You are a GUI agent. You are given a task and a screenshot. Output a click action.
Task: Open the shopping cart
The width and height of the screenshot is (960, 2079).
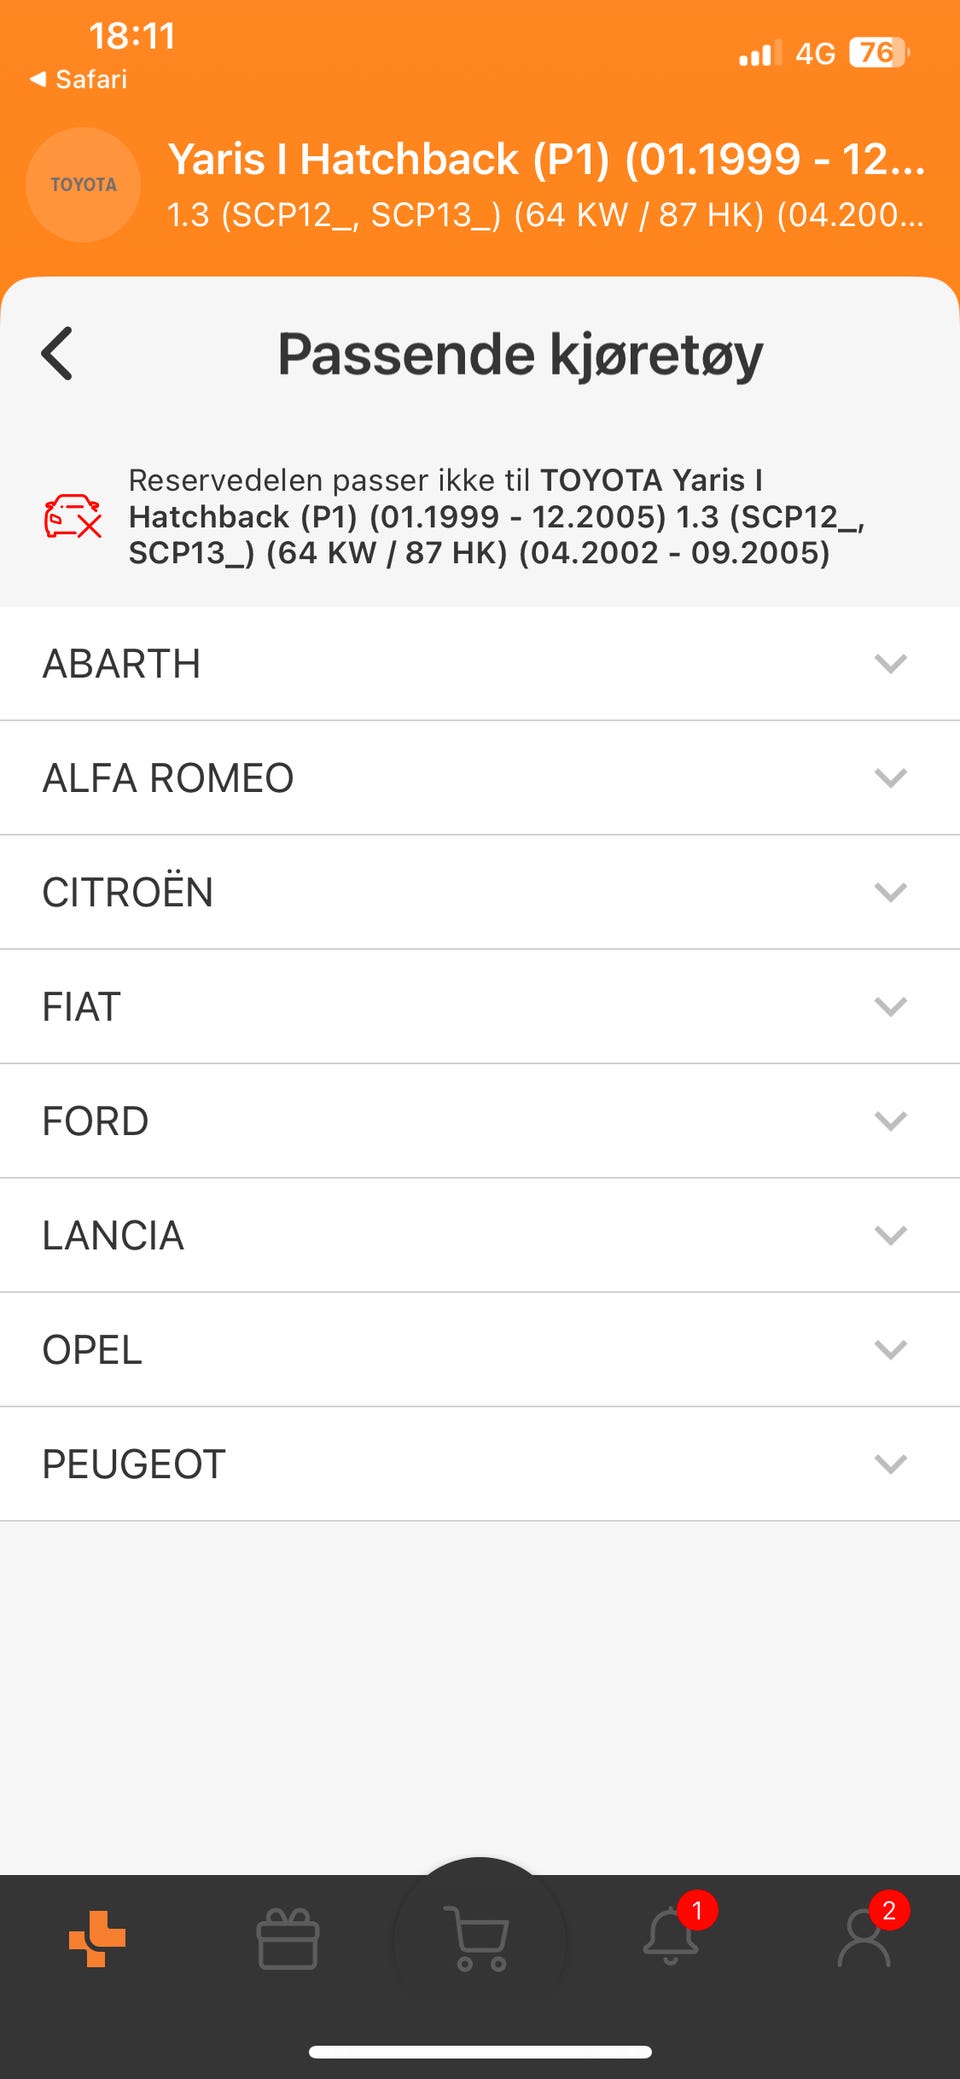479,1938
